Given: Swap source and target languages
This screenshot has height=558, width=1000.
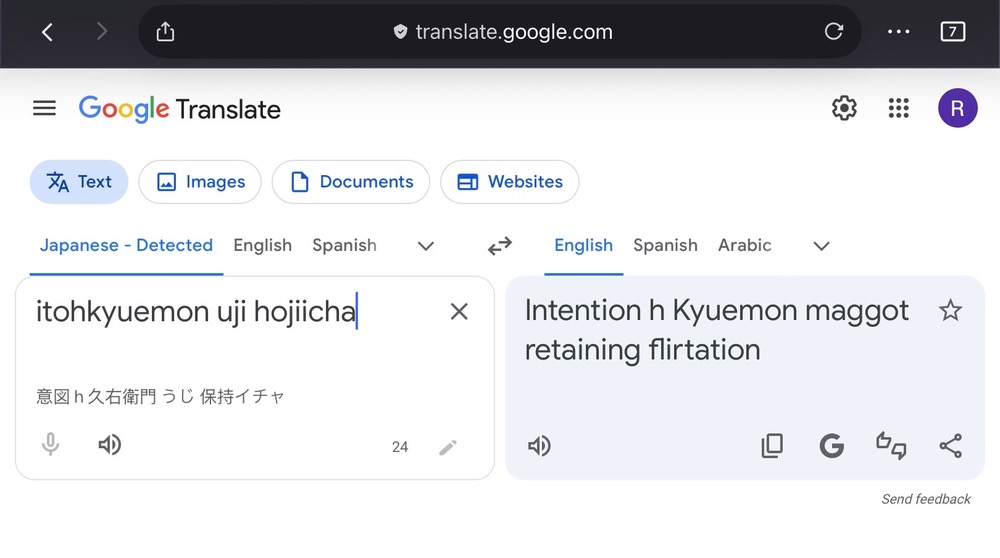Looking at the screenshot, I should 499,246.
